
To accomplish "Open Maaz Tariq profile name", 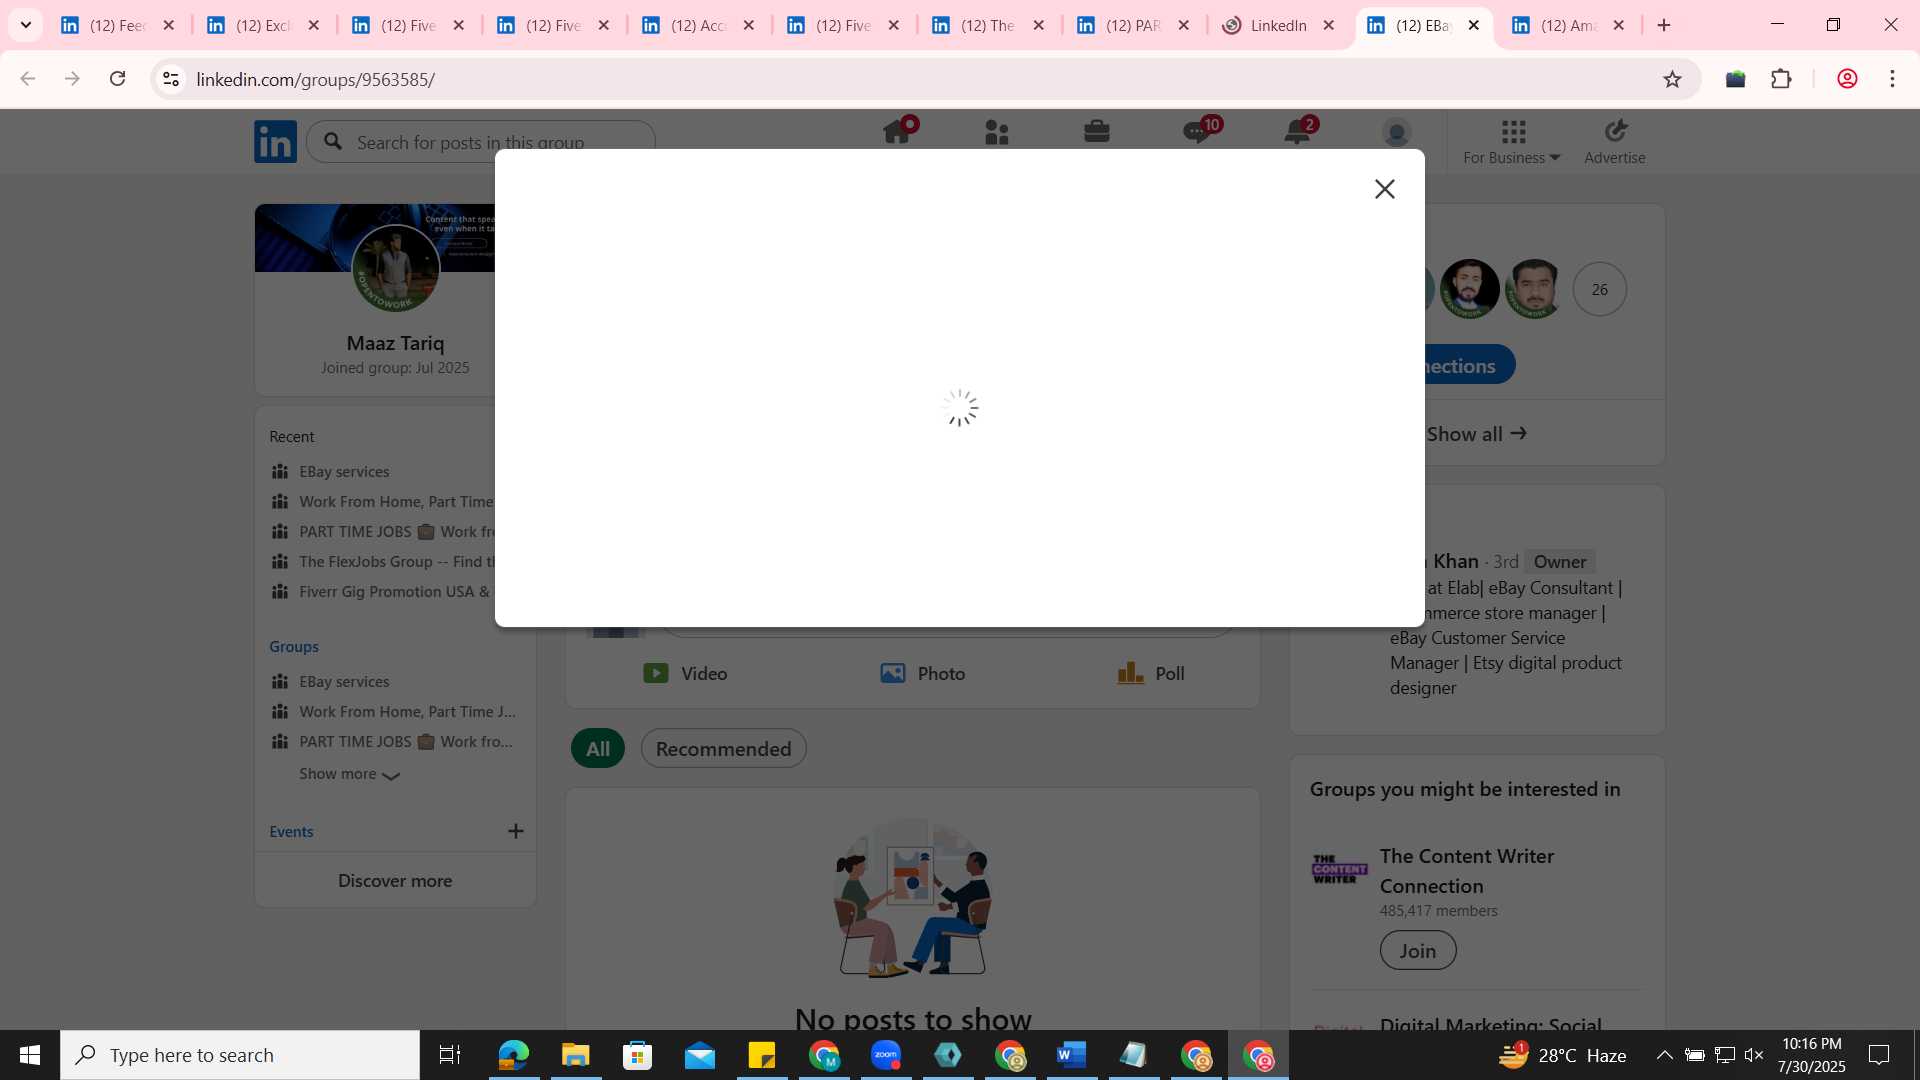I will [x=395, y=343].
